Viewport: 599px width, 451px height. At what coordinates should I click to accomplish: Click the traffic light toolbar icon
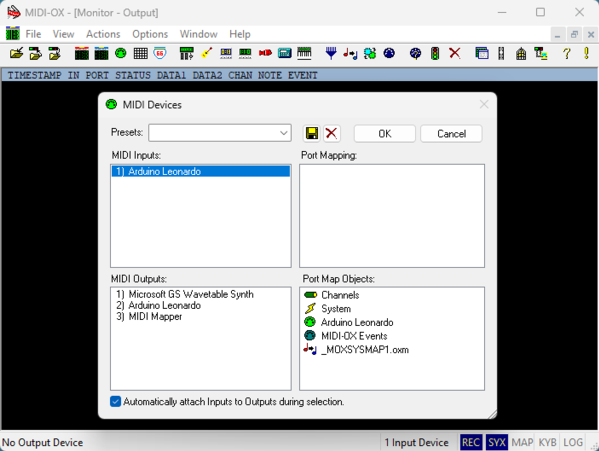(x=435, y=53)
